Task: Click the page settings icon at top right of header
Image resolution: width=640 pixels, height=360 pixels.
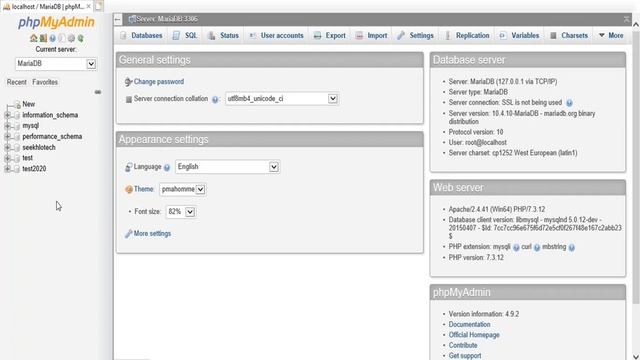Action: click(x=627, y=19)
